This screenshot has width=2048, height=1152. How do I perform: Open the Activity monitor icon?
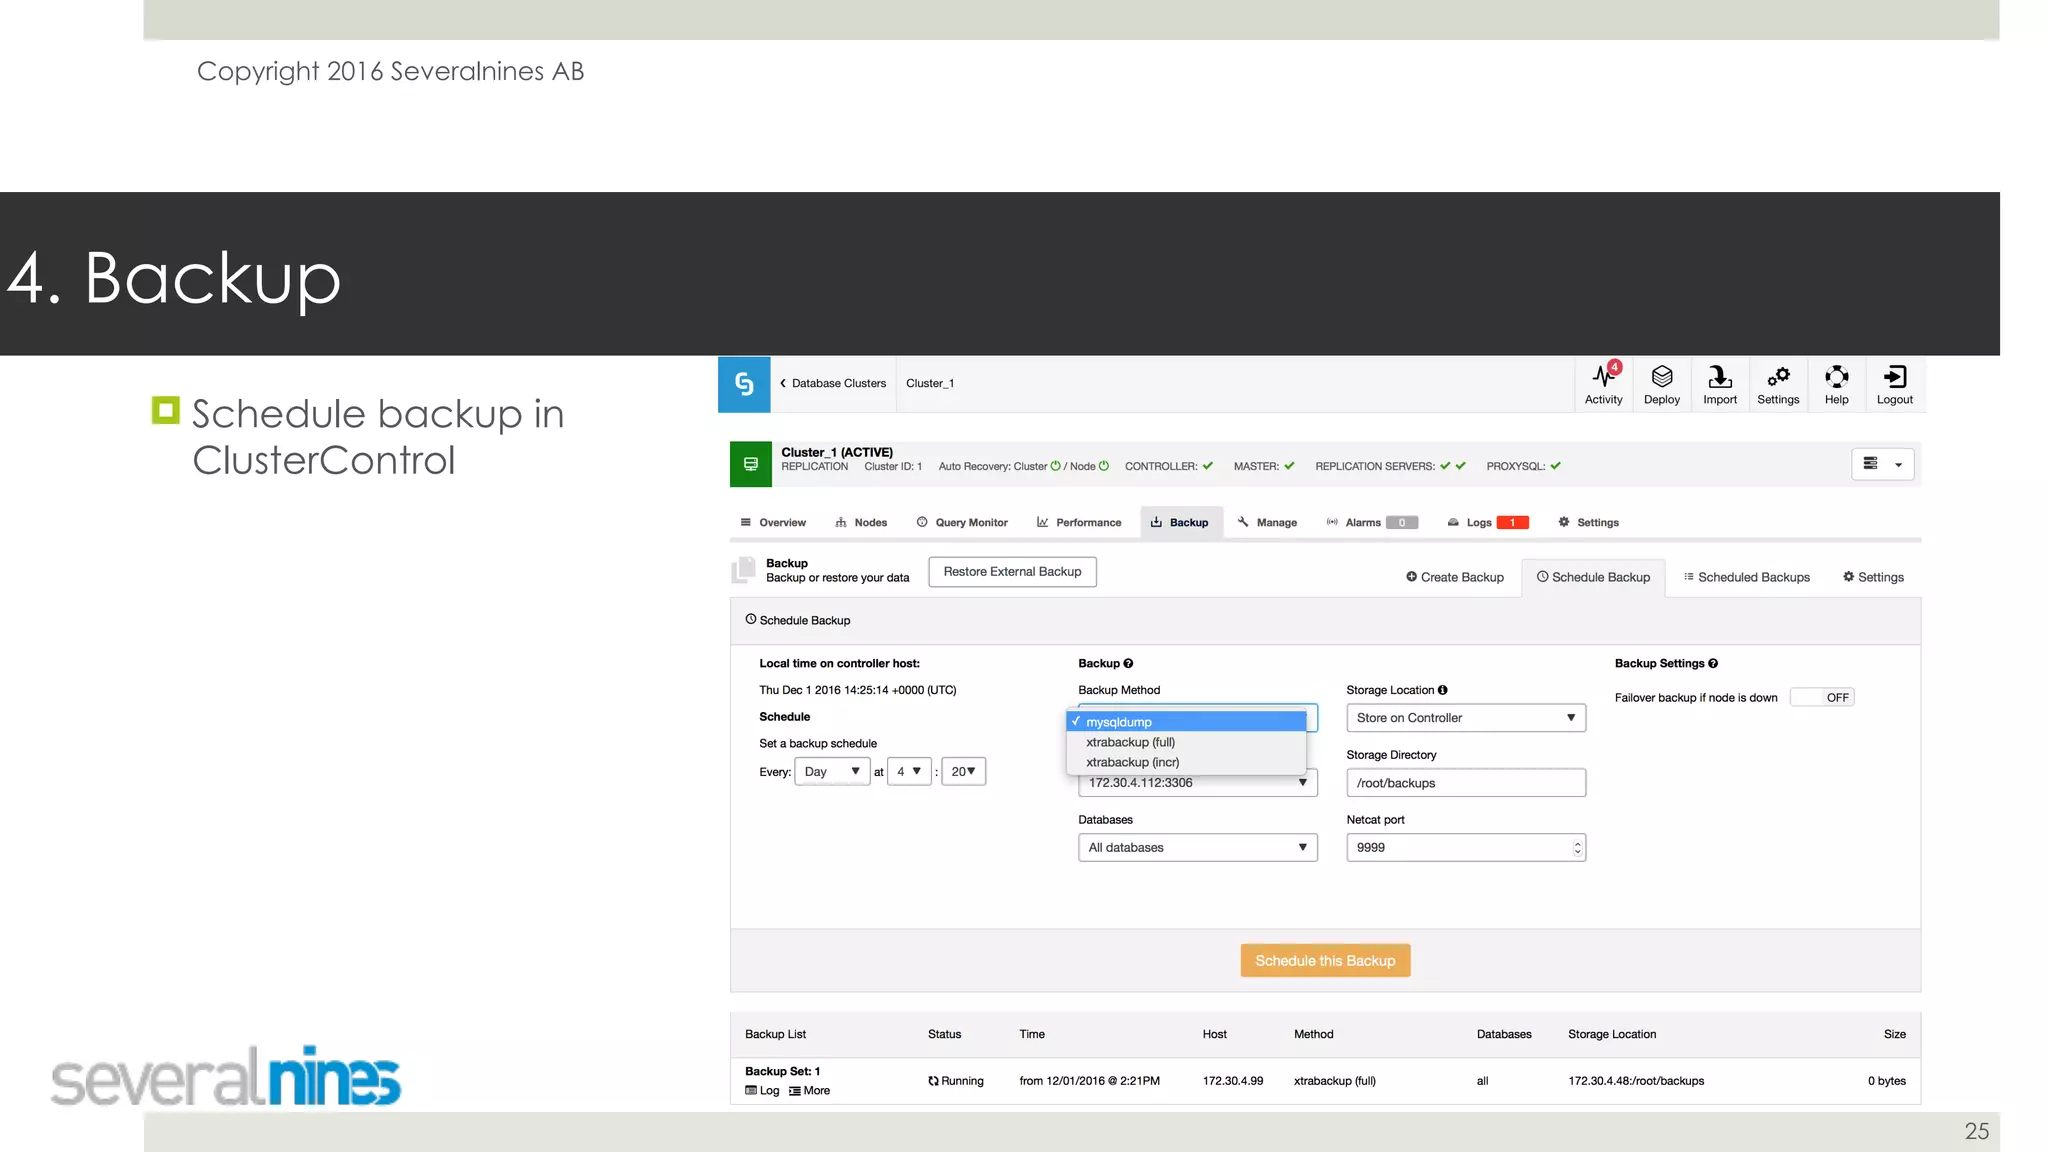[1603, 385]
